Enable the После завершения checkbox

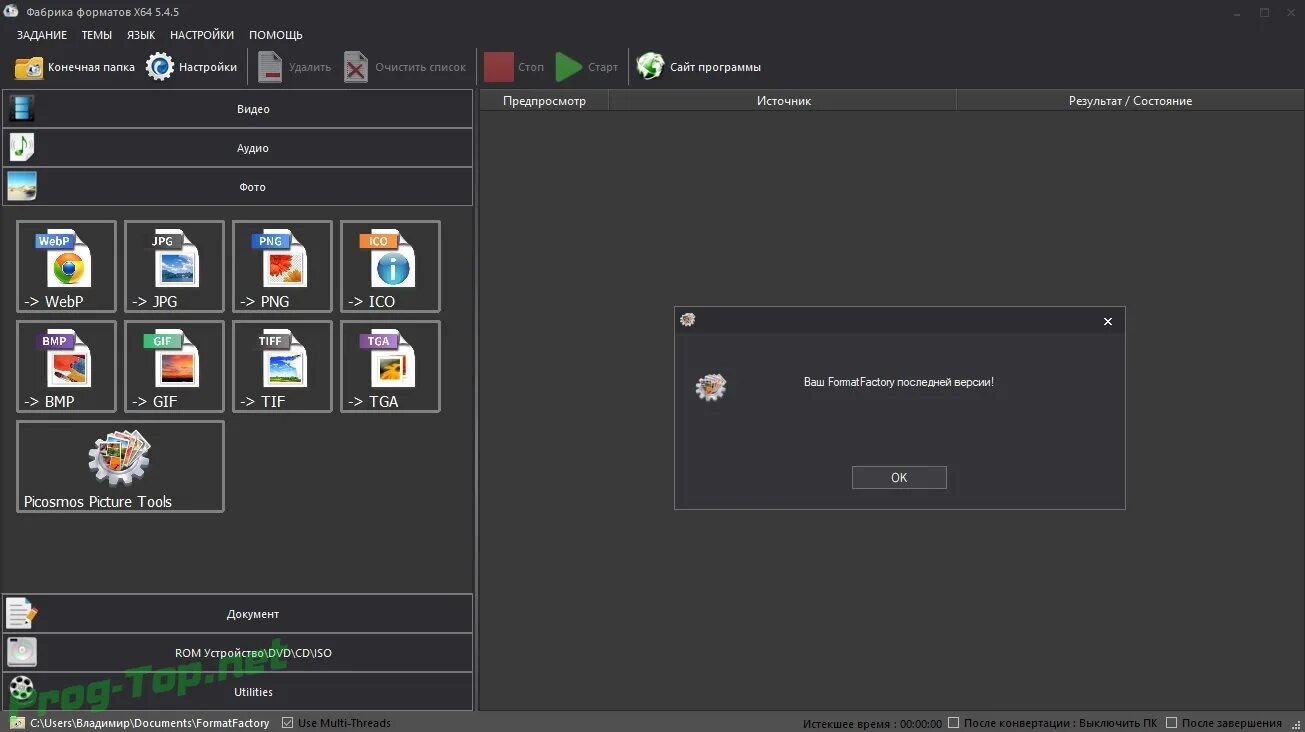coord(1172,723)
